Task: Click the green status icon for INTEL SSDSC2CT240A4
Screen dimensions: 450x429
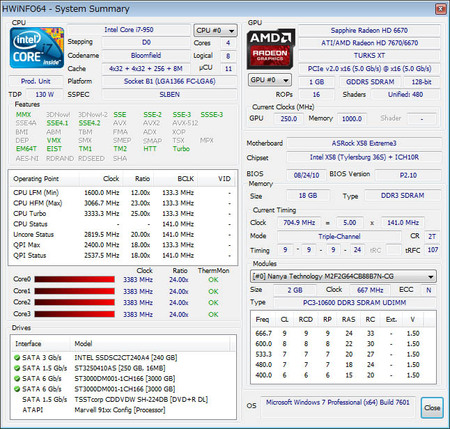Action: point(17,358)
